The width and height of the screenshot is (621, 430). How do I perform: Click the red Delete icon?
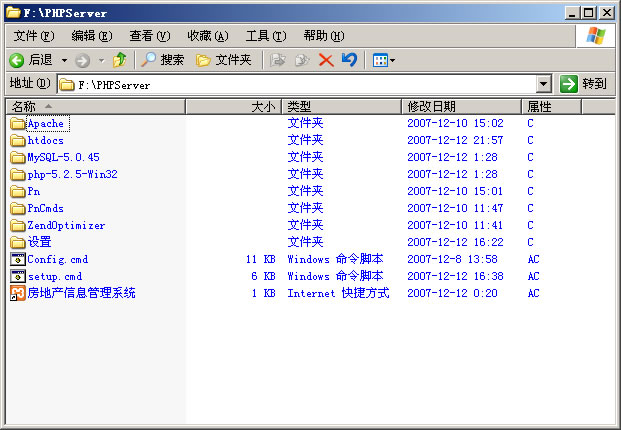click(326, 60)
